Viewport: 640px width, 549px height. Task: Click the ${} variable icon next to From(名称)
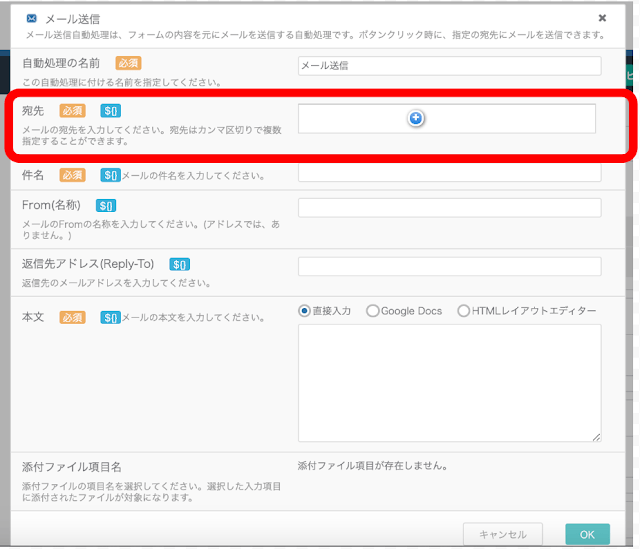[106, 205]
